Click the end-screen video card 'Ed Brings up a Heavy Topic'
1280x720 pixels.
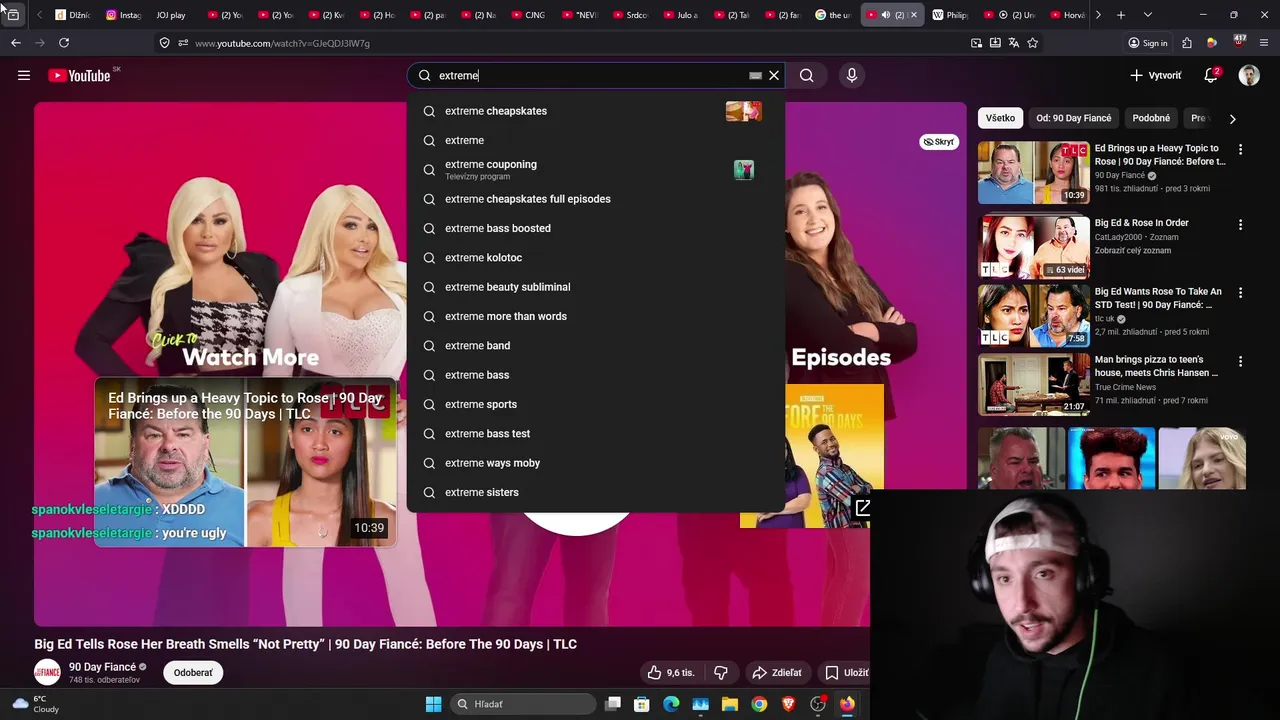(x=246, y=462)
